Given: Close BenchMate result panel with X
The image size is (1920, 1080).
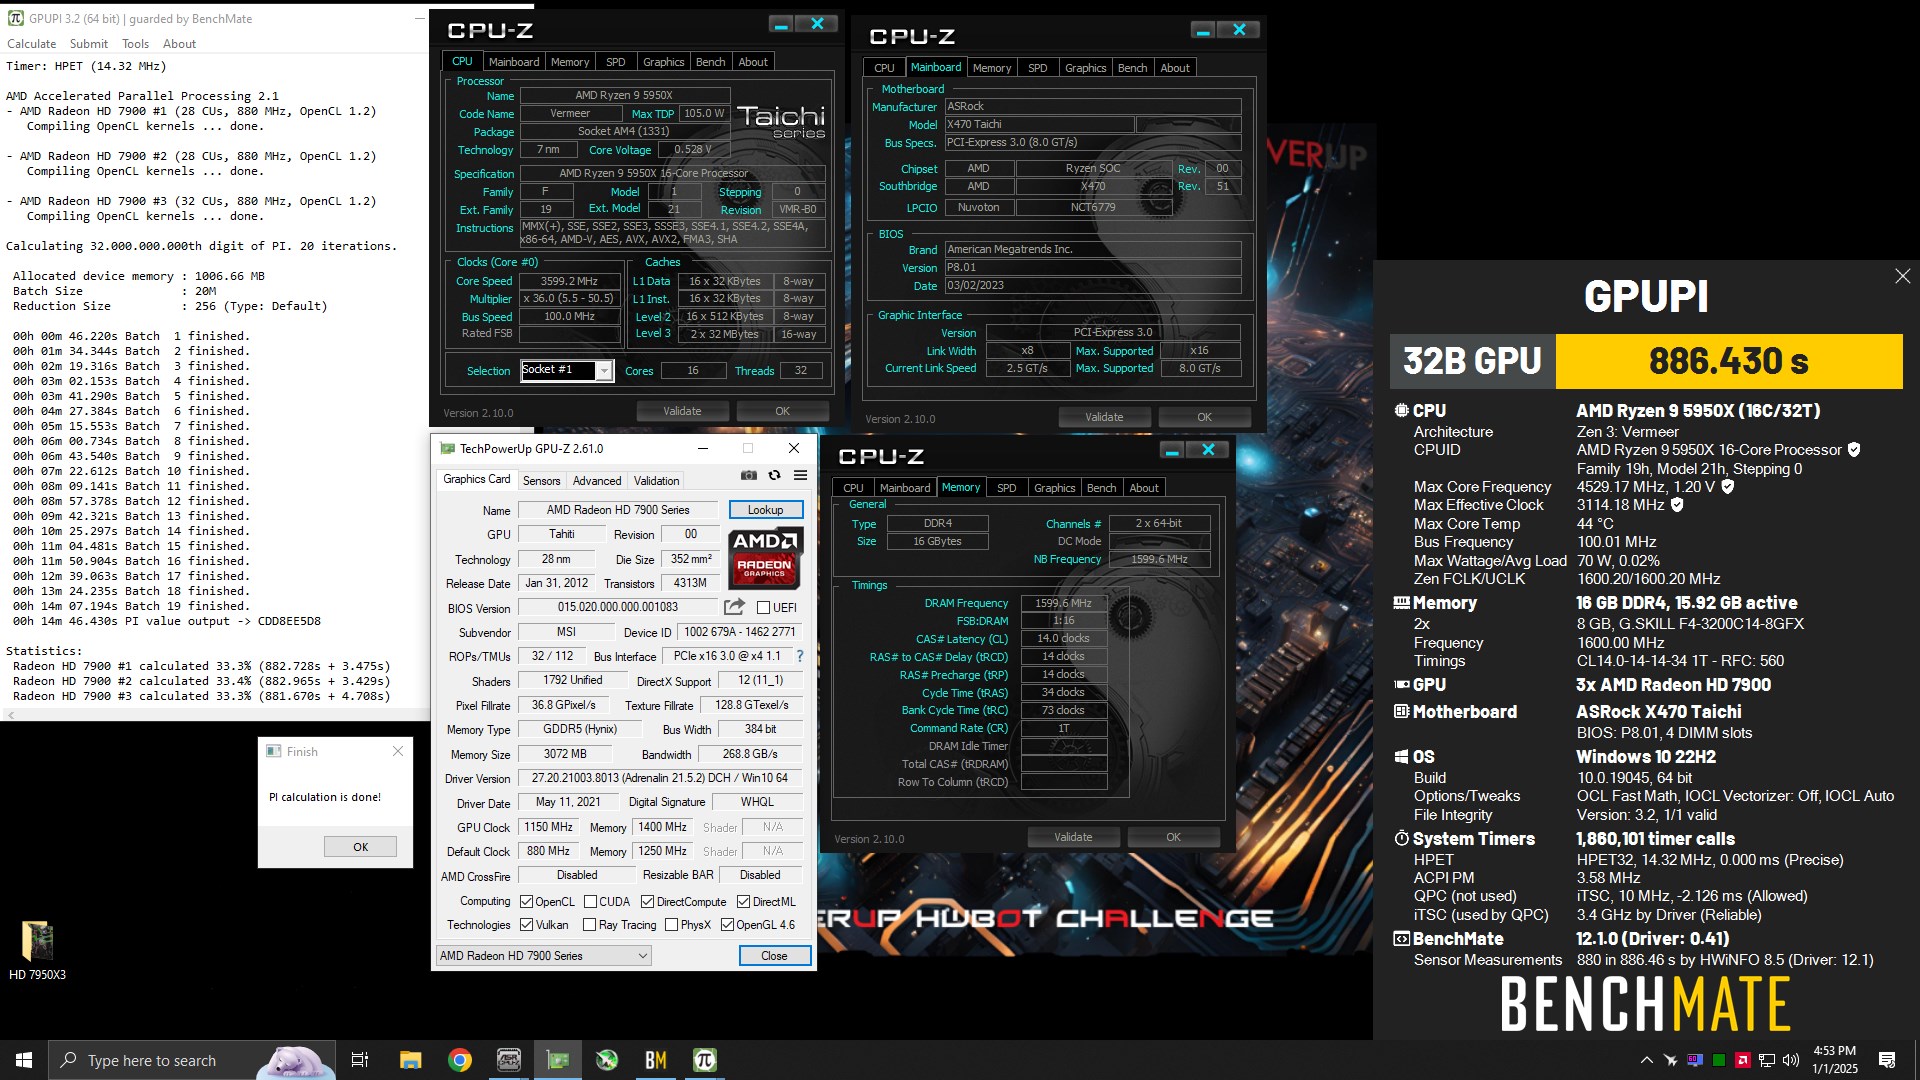Looking at the screenshot, I should tap(1902, 276).
